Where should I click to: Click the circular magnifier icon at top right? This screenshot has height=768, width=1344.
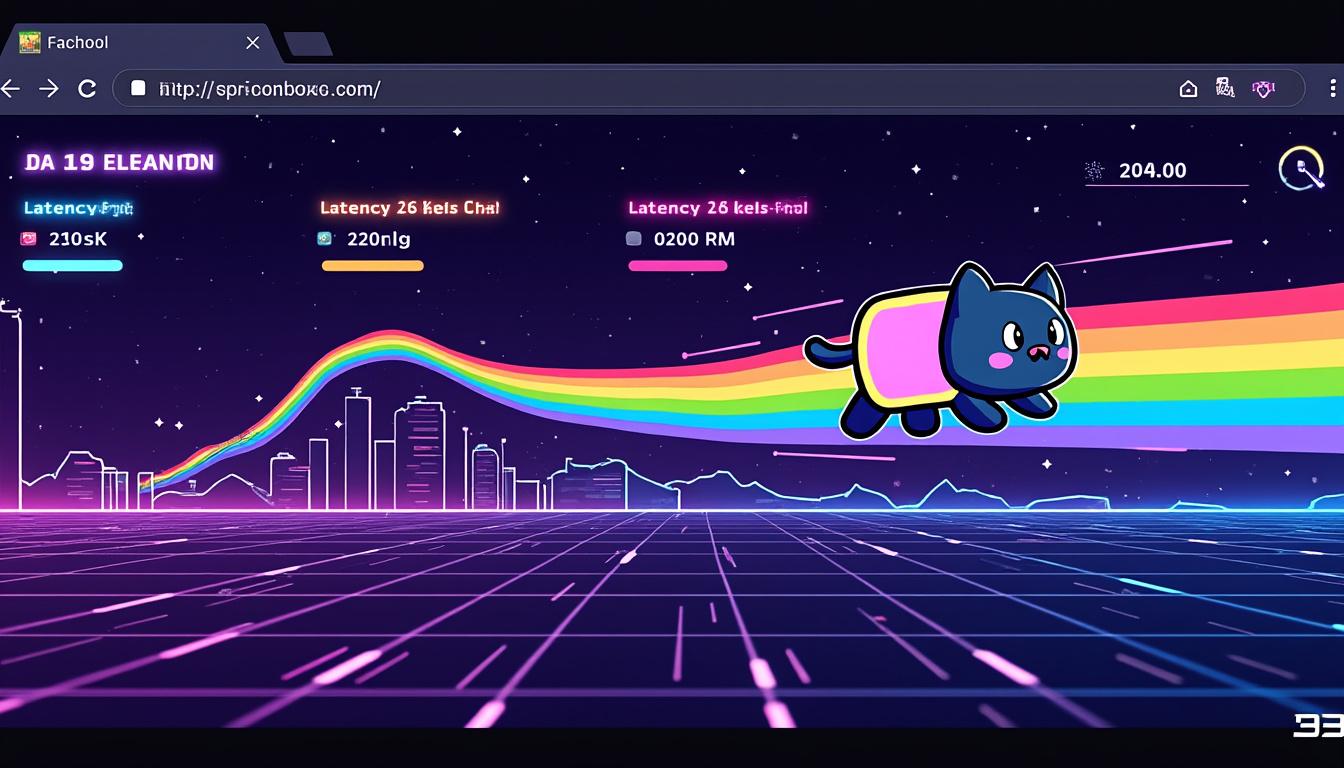click(1300, 169)
